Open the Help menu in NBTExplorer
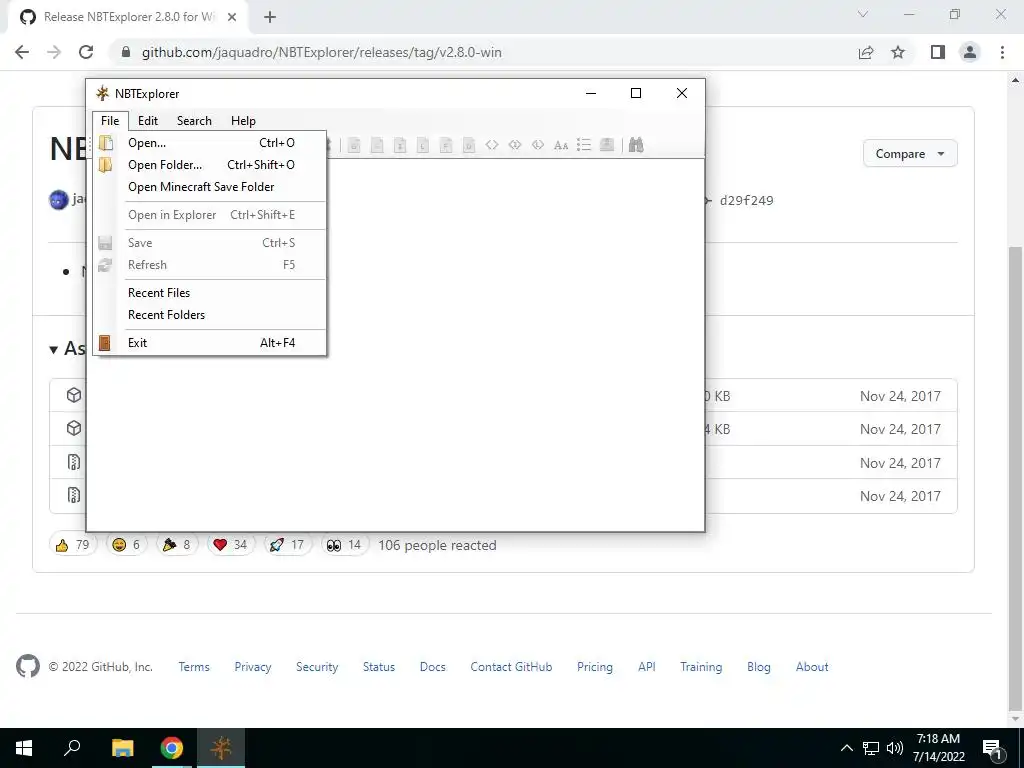Image resolution: width=1024 pixels, height=768 pixels. [243, 121]
